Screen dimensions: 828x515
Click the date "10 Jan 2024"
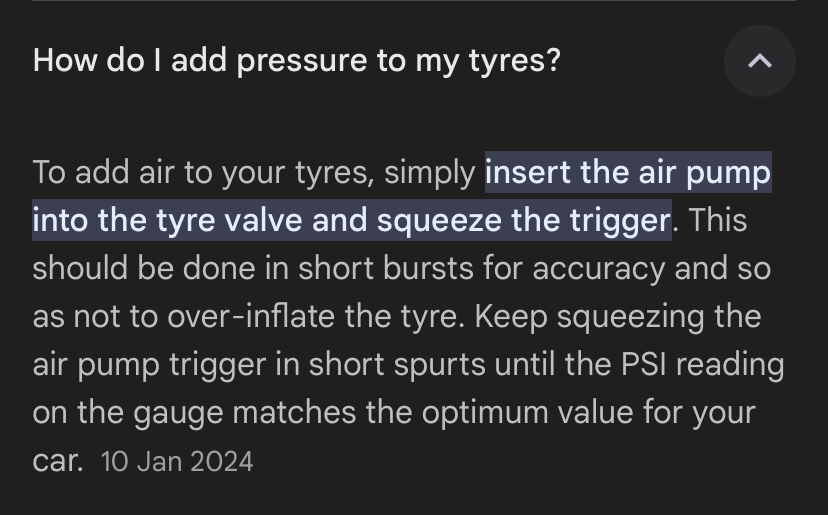177,461
